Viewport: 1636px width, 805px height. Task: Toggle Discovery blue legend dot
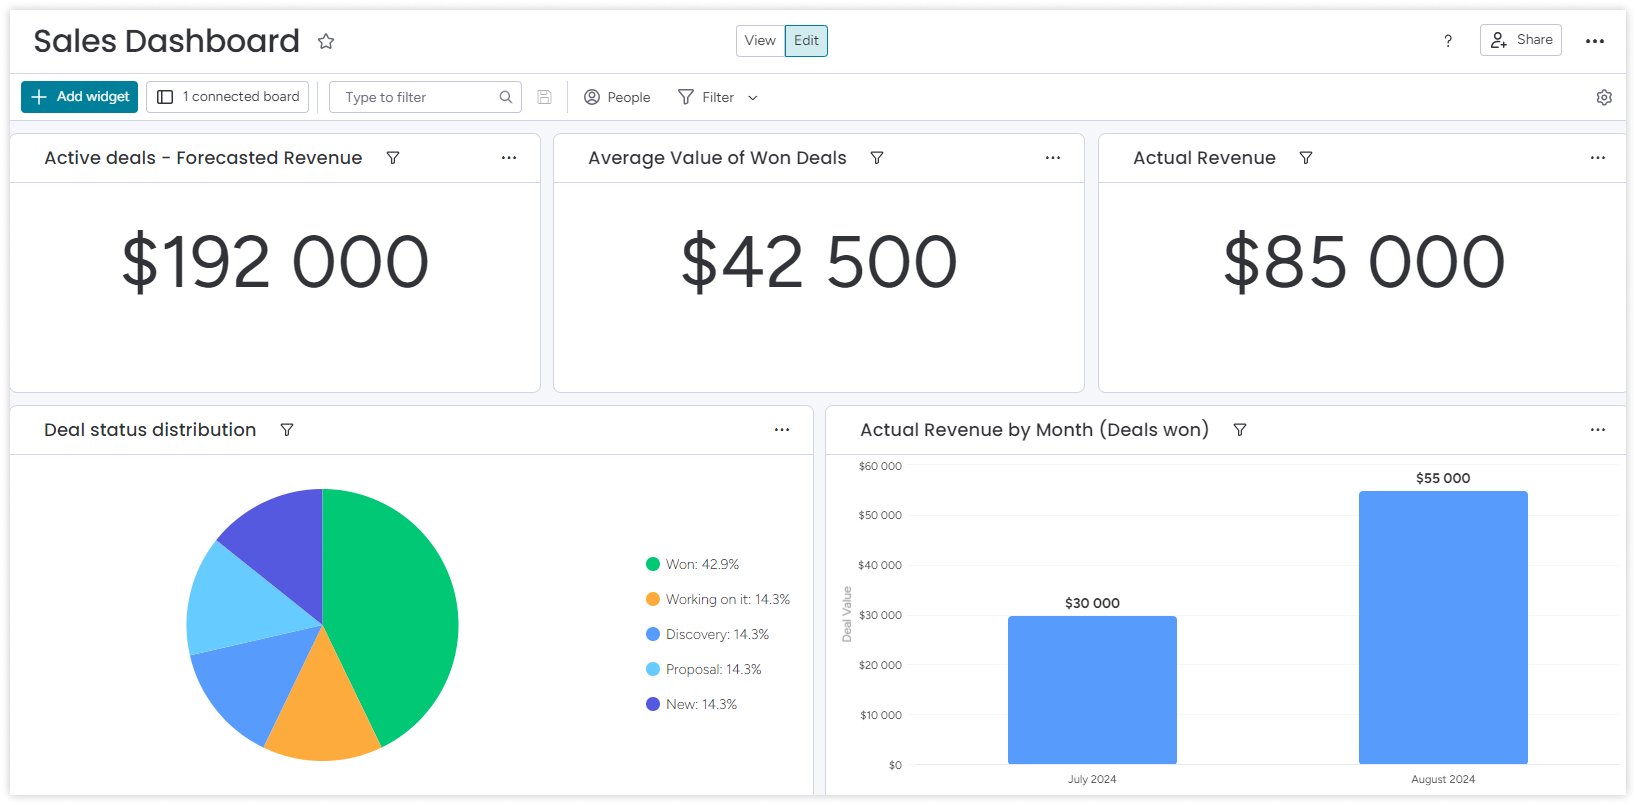pos(653,634)
